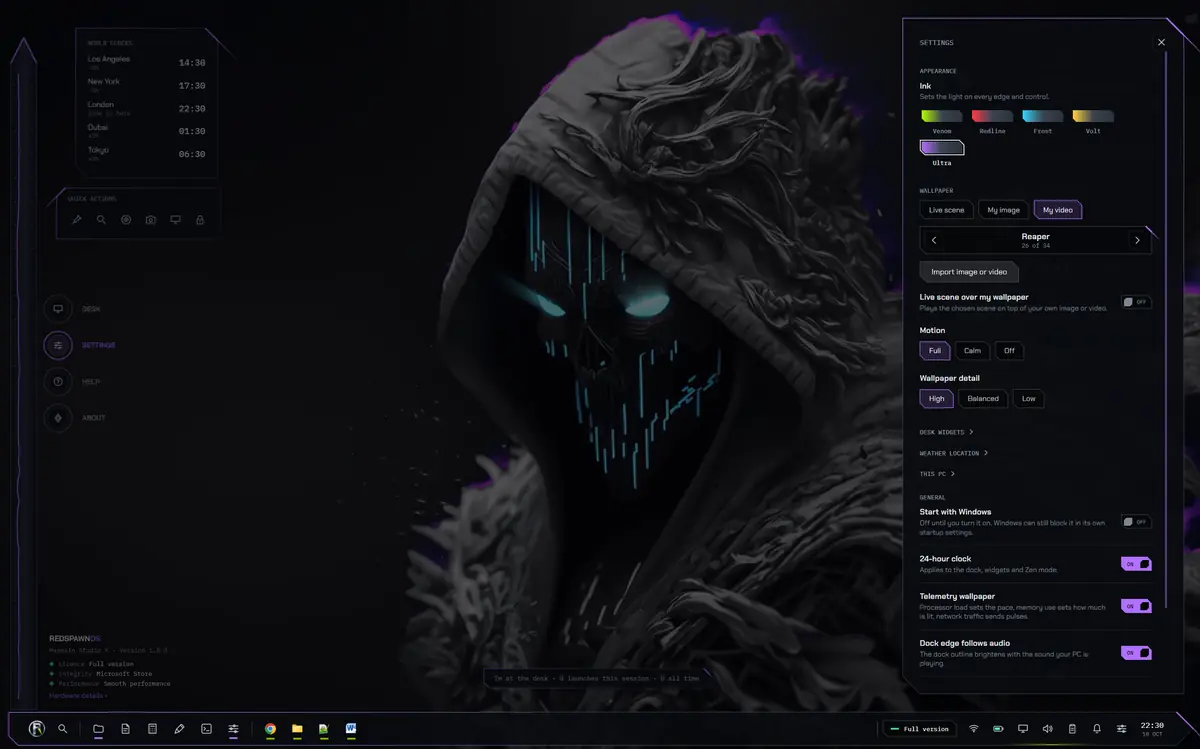This screenshot has height=749, width=1200.
Task: Click the Tokyo world clock row
Action: coord(146,153)
